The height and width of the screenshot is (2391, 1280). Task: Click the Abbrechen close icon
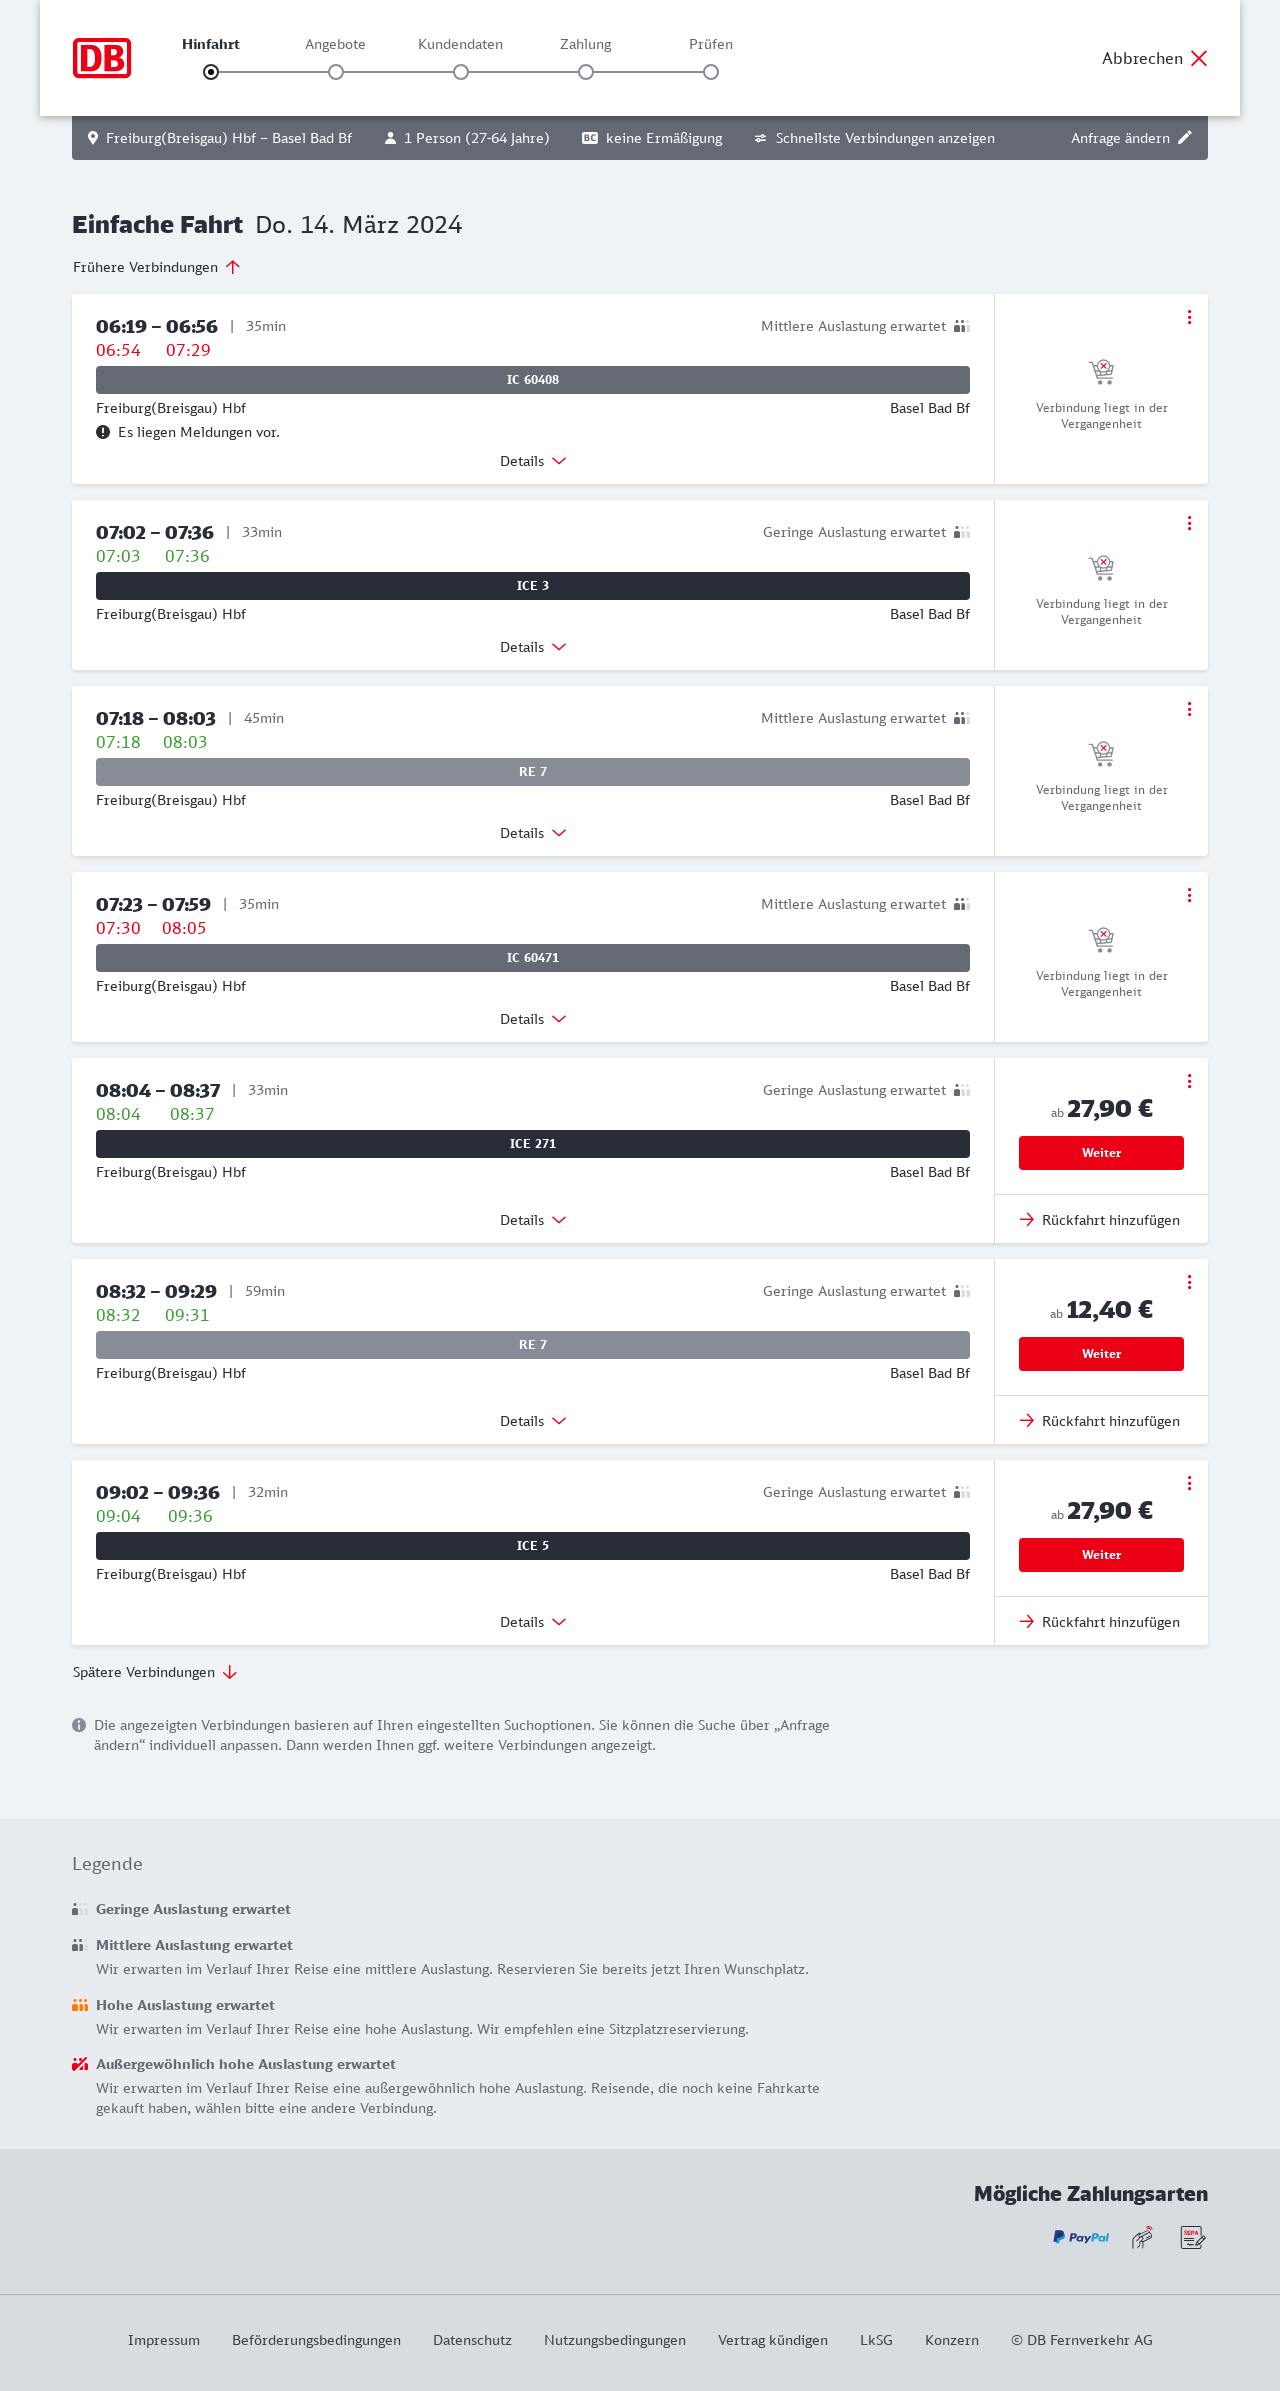coord(1199,58)
